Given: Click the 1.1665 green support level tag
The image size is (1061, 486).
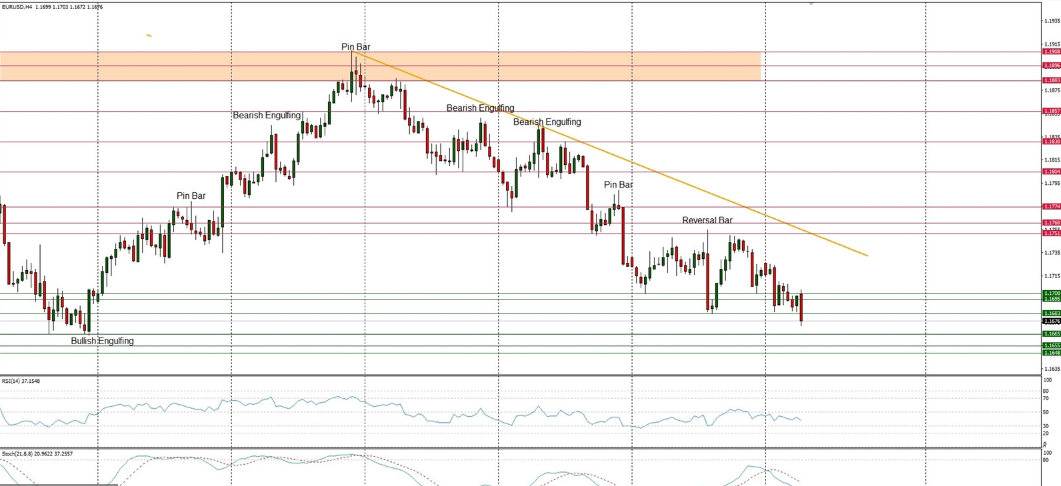Looking at the screenshot, I should click(1051, 334).
